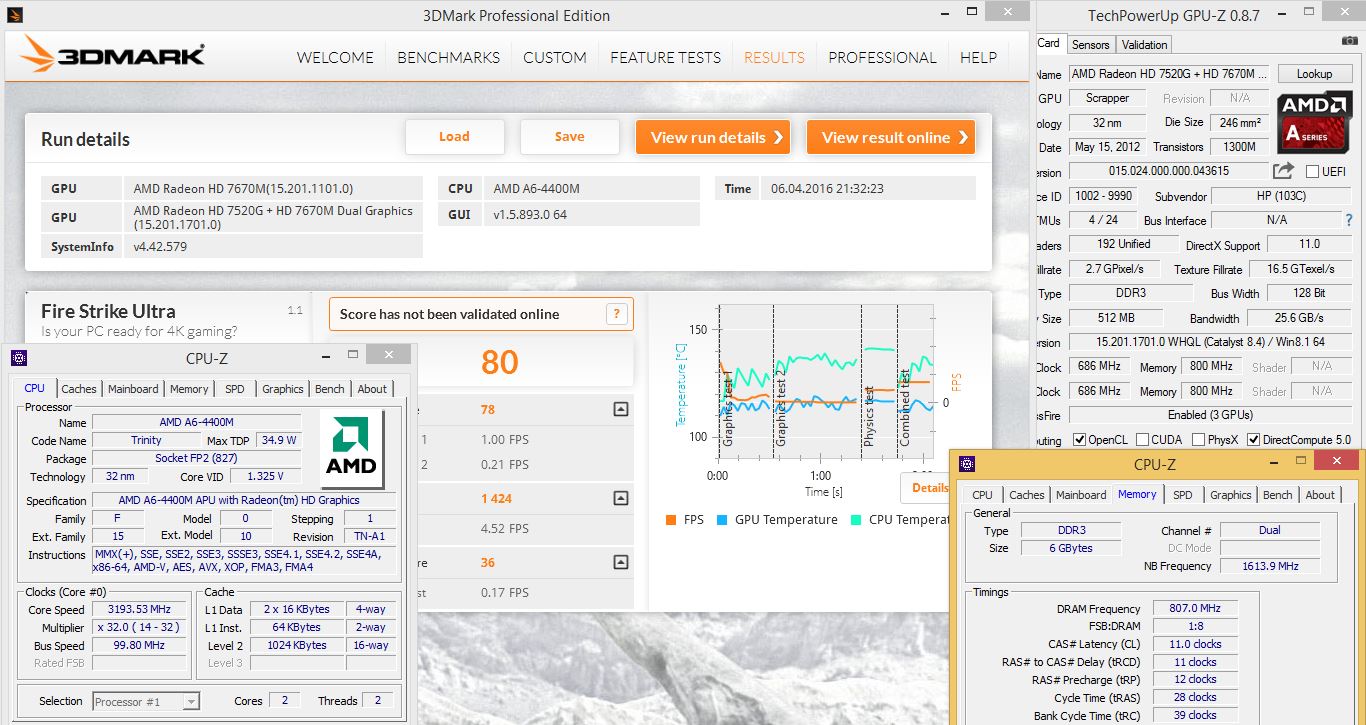This screenshot has height=725, width=1366.
Task: Click the Load button in Run details
Action: (x=454, y=137)
